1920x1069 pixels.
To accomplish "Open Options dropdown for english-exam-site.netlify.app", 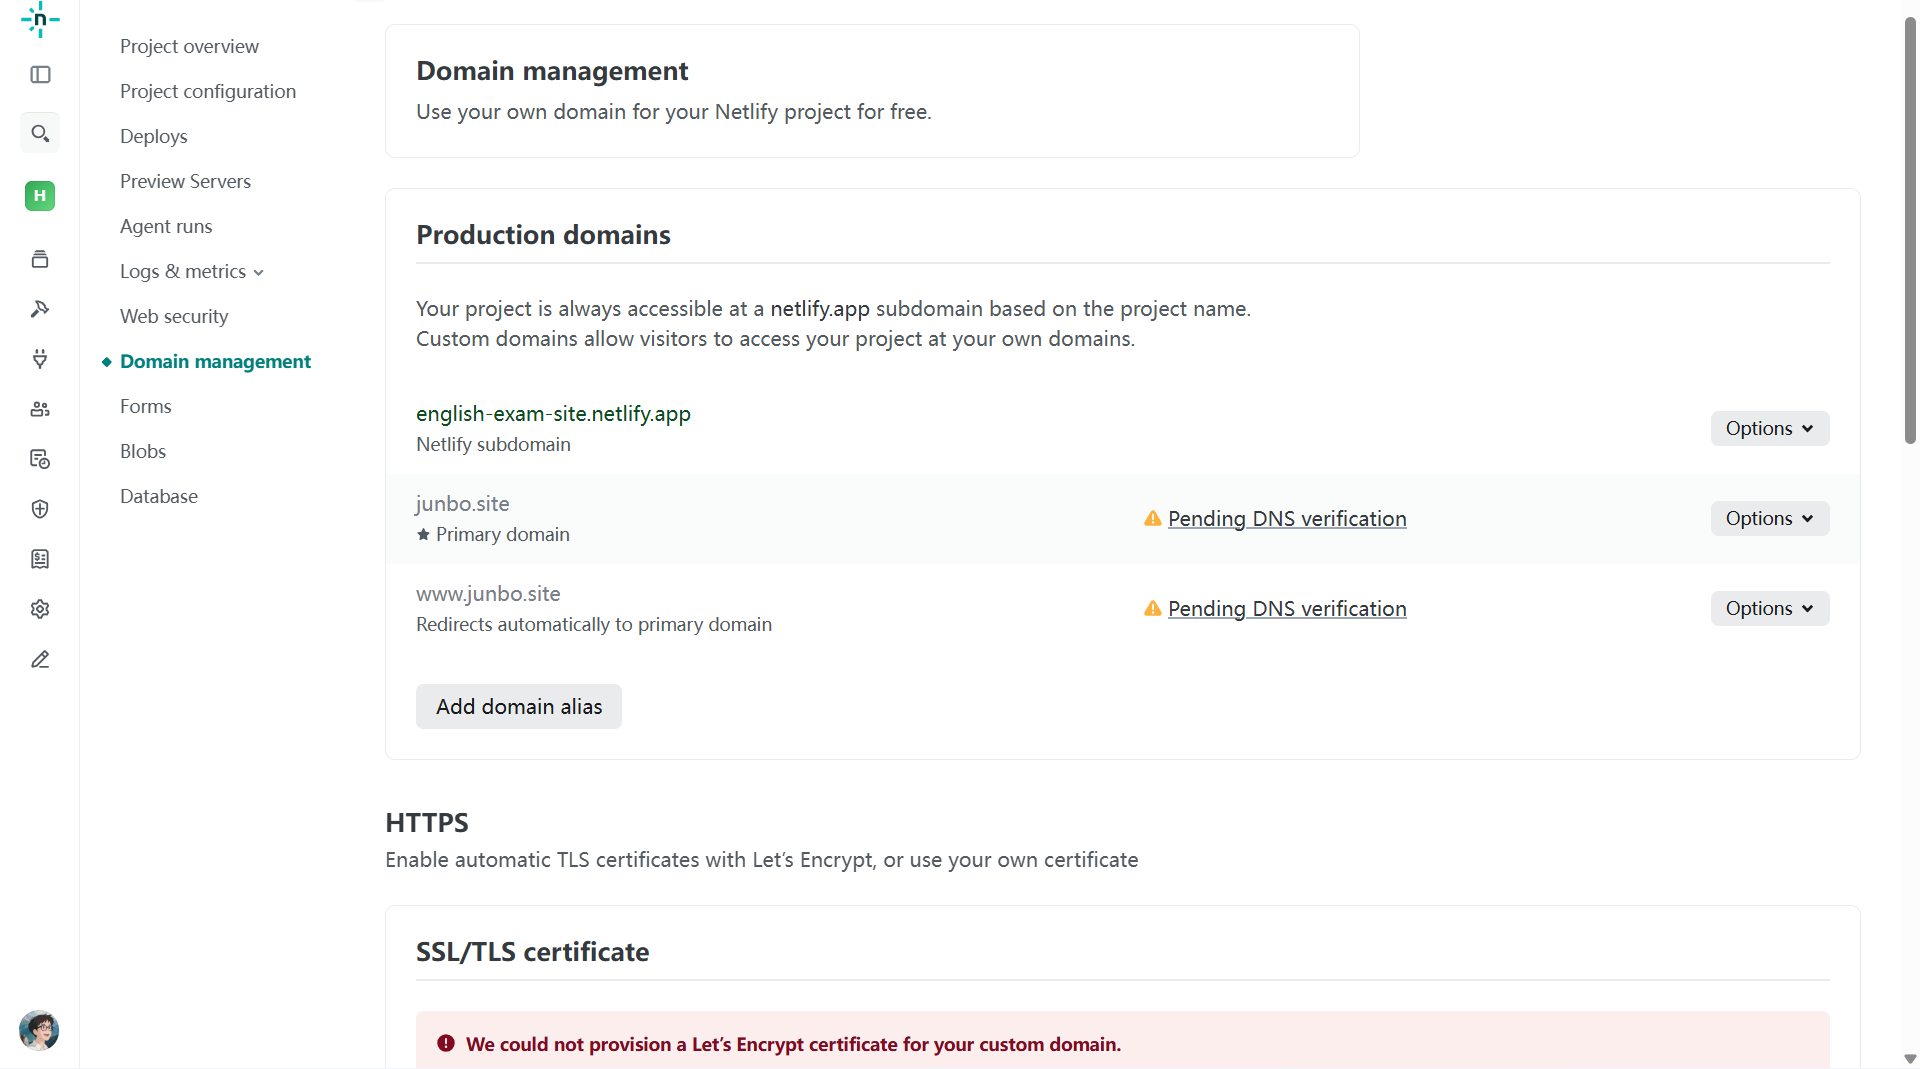I will click(1770, 428).
